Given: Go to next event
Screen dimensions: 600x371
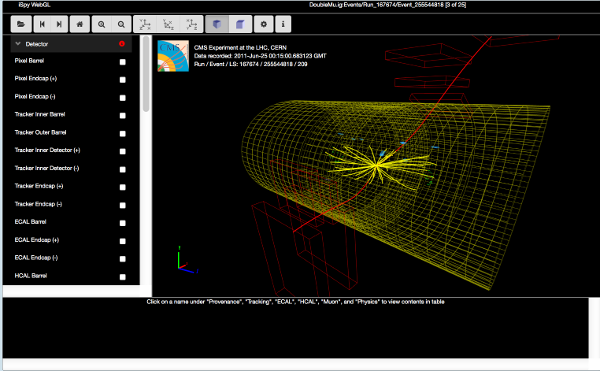Looking at the screenshot, I should pos(59,24).
